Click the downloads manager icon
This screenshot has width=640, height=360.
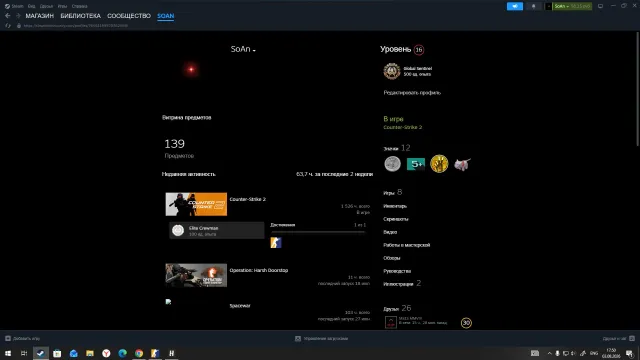tap(298, 338)
